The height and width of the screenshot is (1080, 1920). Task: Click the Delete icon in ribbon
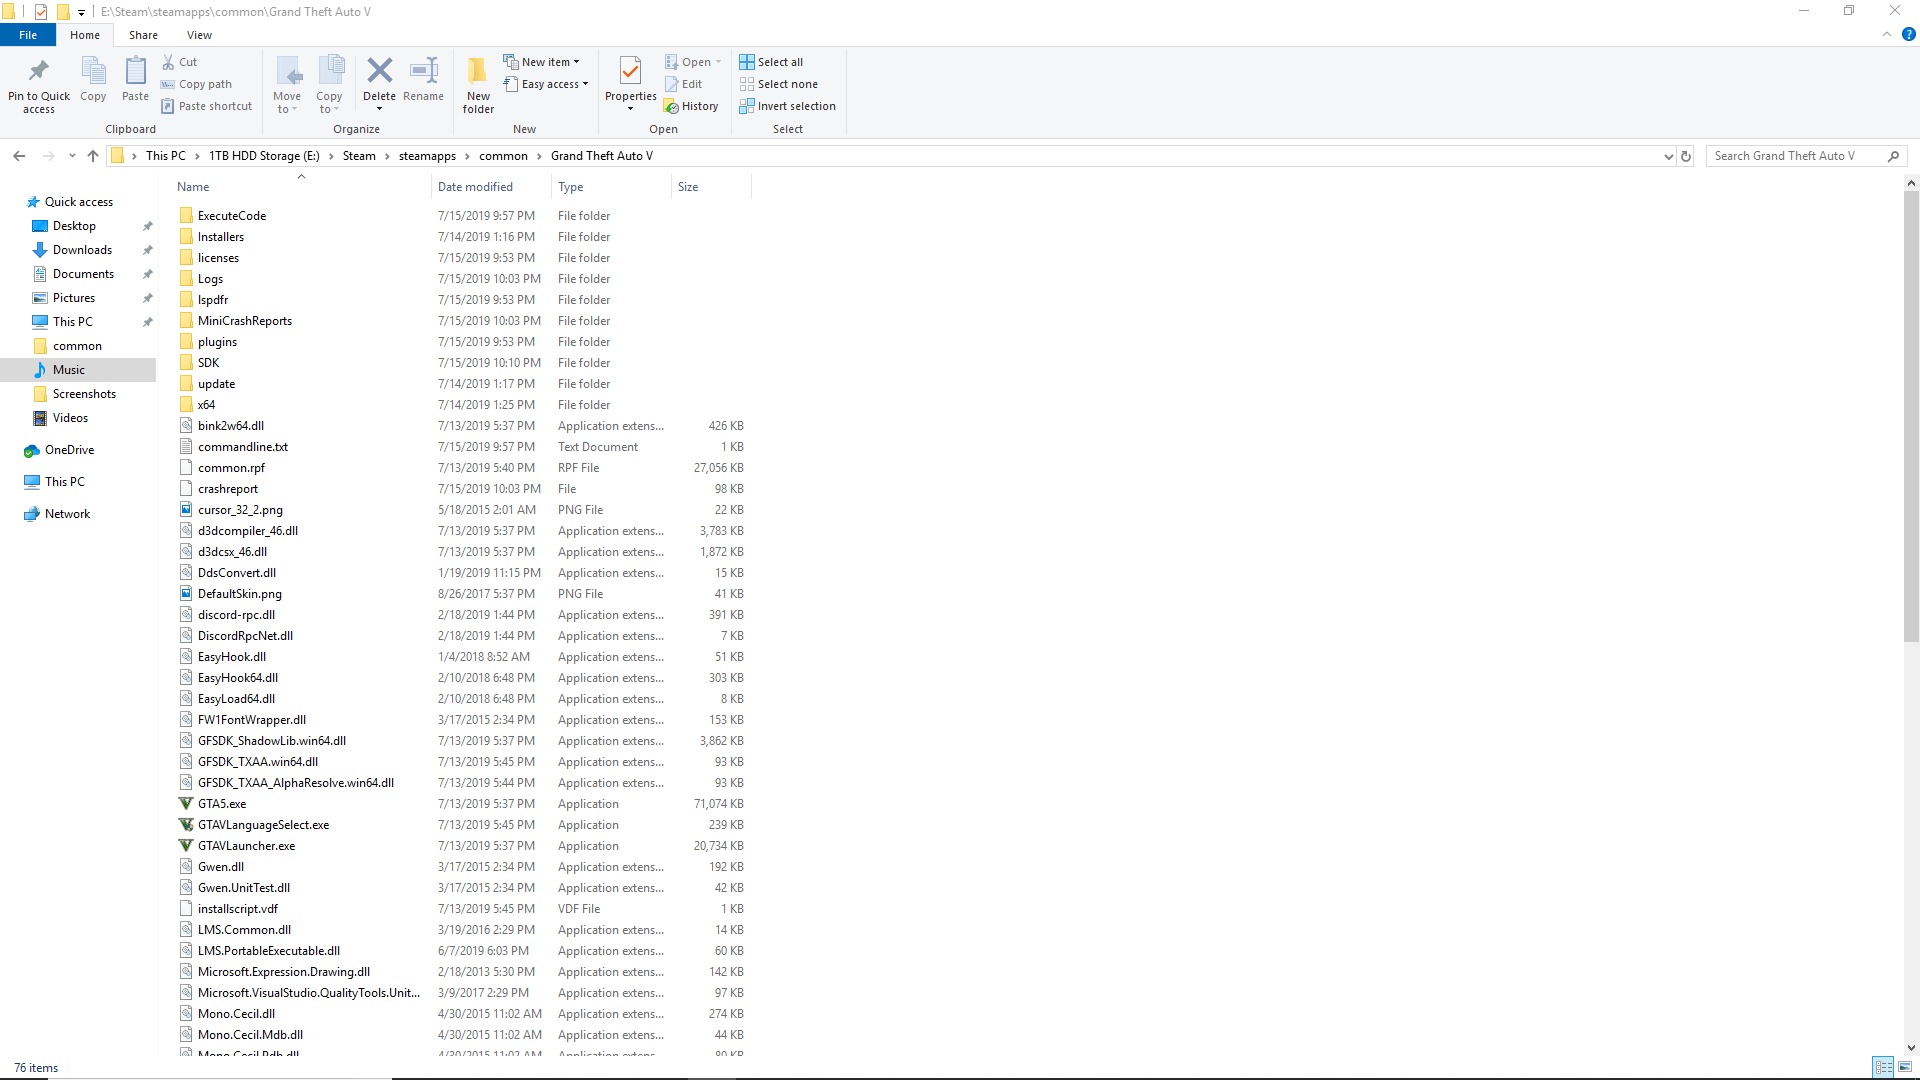click(x=379, y=71)
